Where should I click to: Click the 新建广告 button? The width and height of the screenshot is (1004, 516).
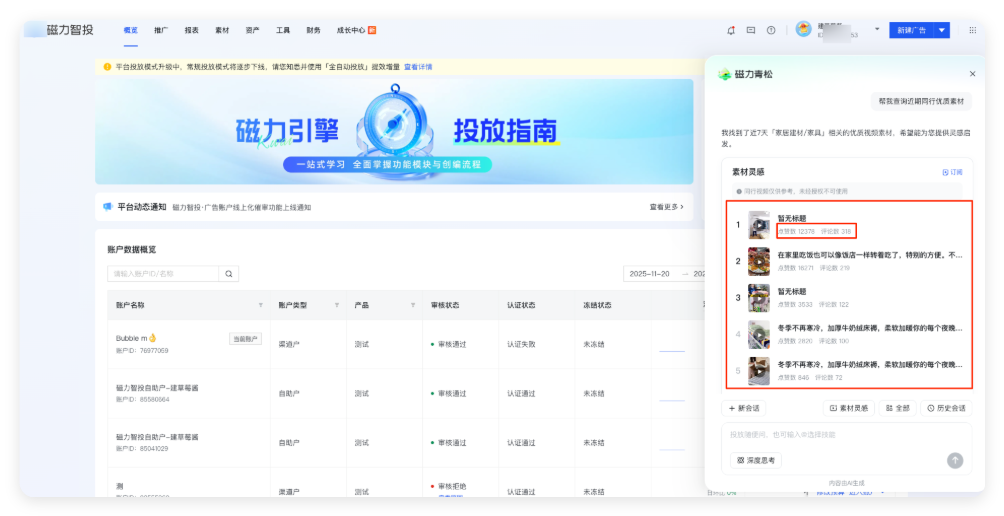[x=911, y=30]
